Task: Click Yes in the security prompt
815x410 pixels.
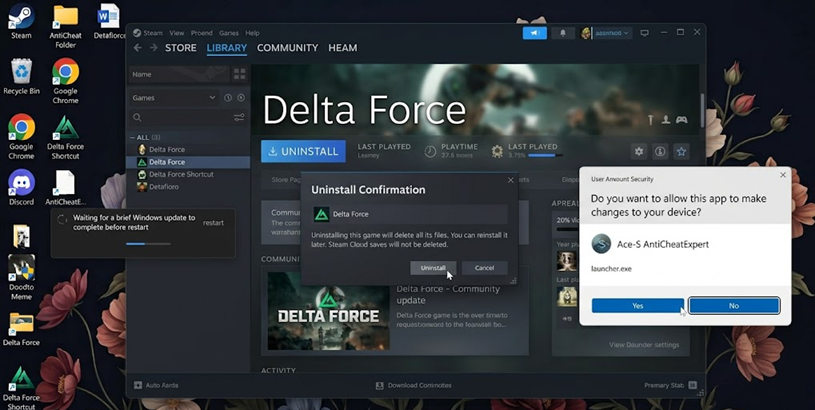Action: (x=638, y=306)
